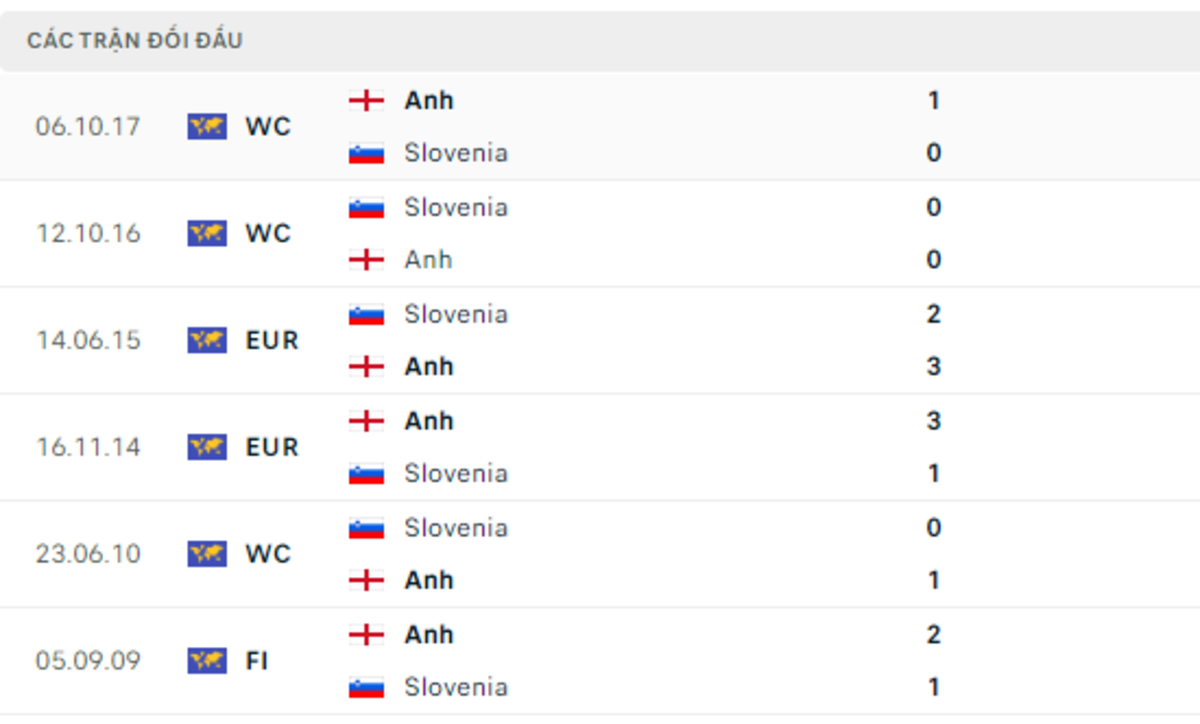Select the WC label of the 06.10.17 match
Image resolution: width=1200 pixels, height=724 pixels.
click(268, 127)
